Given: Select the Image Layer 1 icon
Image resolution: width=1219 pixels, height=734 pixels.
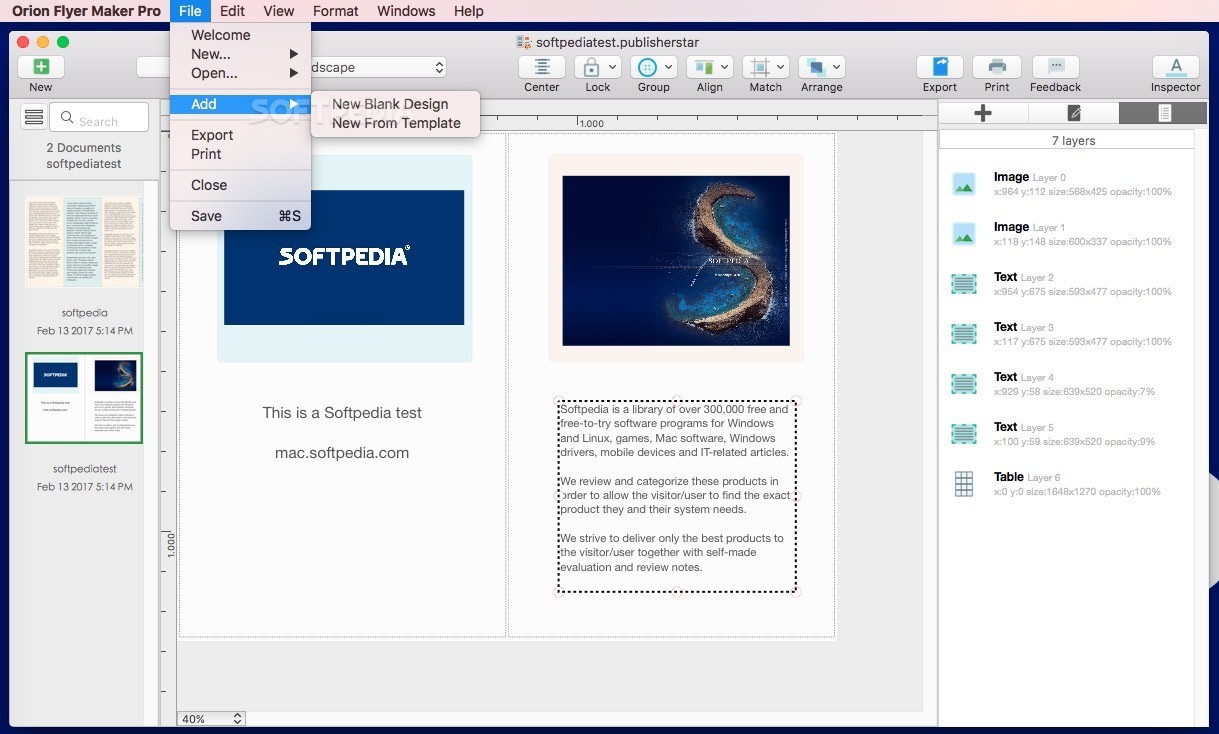Looking at the screenshot, I should tap(964, 233).
